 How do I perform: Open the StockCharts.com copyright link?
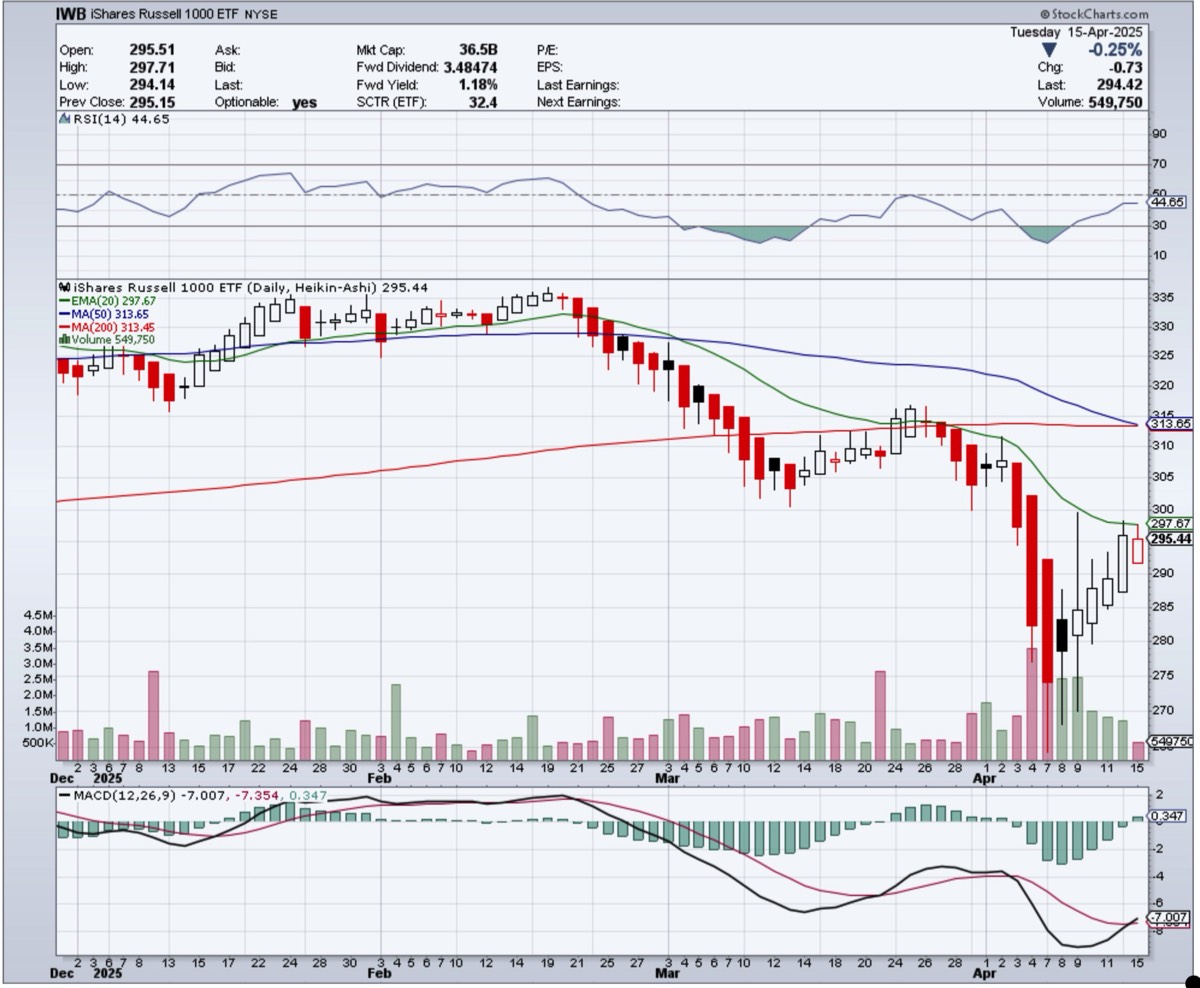[1094, 14]
